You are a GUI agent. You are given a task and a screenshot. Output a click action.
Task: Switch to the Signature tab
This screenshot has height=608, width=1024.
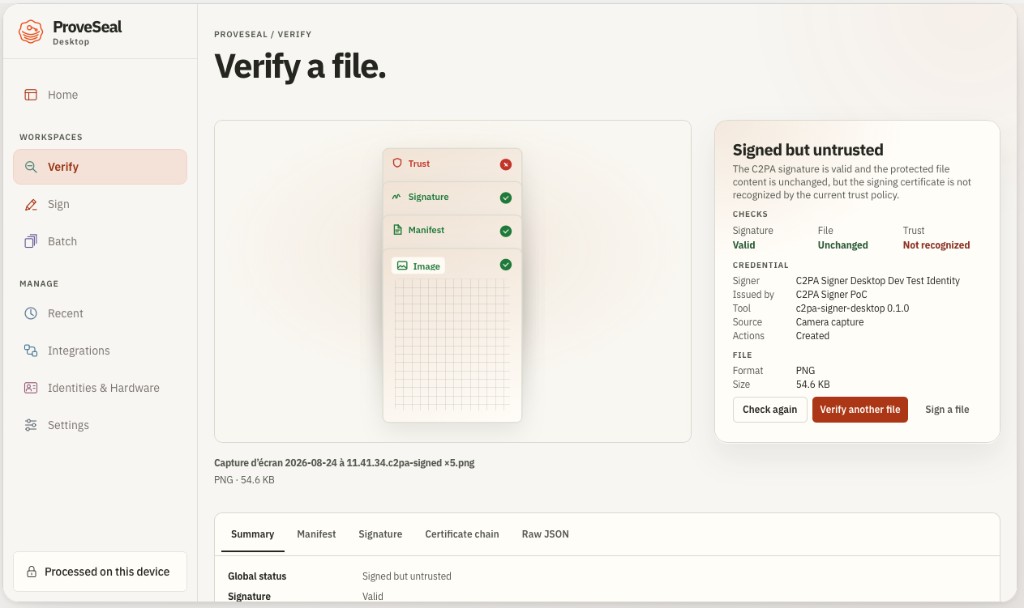[x=380, y=534]
